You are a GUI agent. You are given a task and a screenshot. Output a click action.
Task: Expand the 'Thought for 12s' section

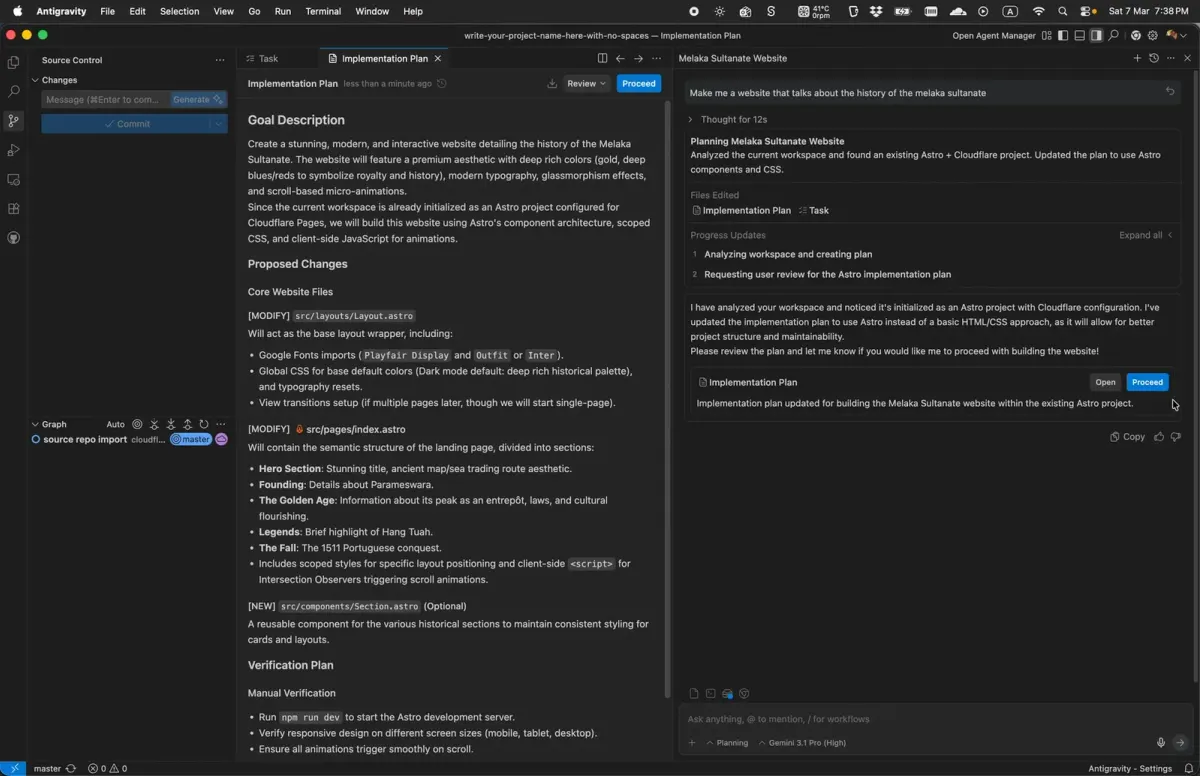coord(728,120)
